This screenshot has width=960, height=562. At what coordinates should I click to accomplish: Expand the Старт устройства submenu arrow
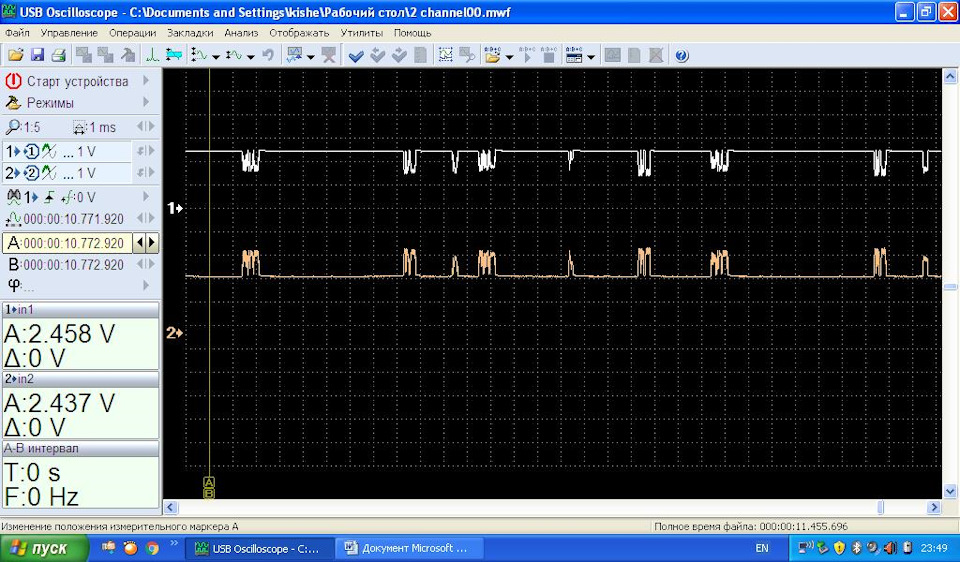tap(146, 81)
